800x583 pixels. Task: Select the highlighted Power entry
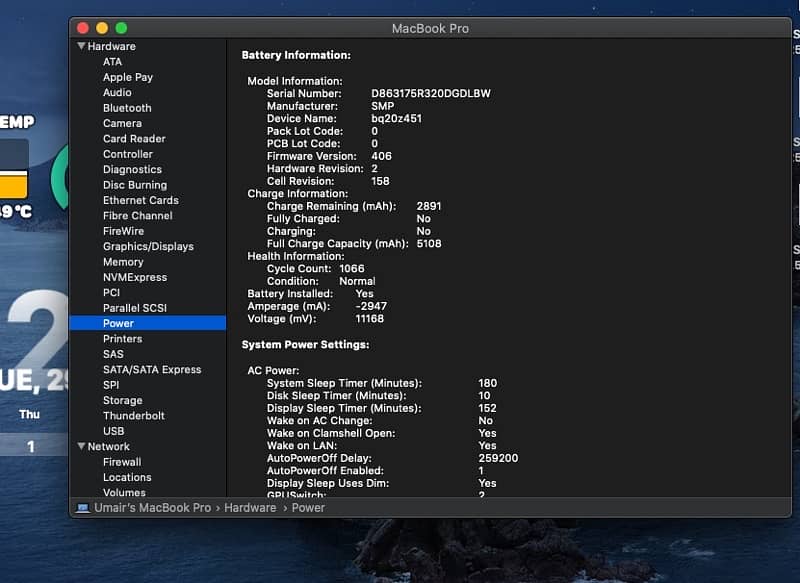(x=147, y=323)
